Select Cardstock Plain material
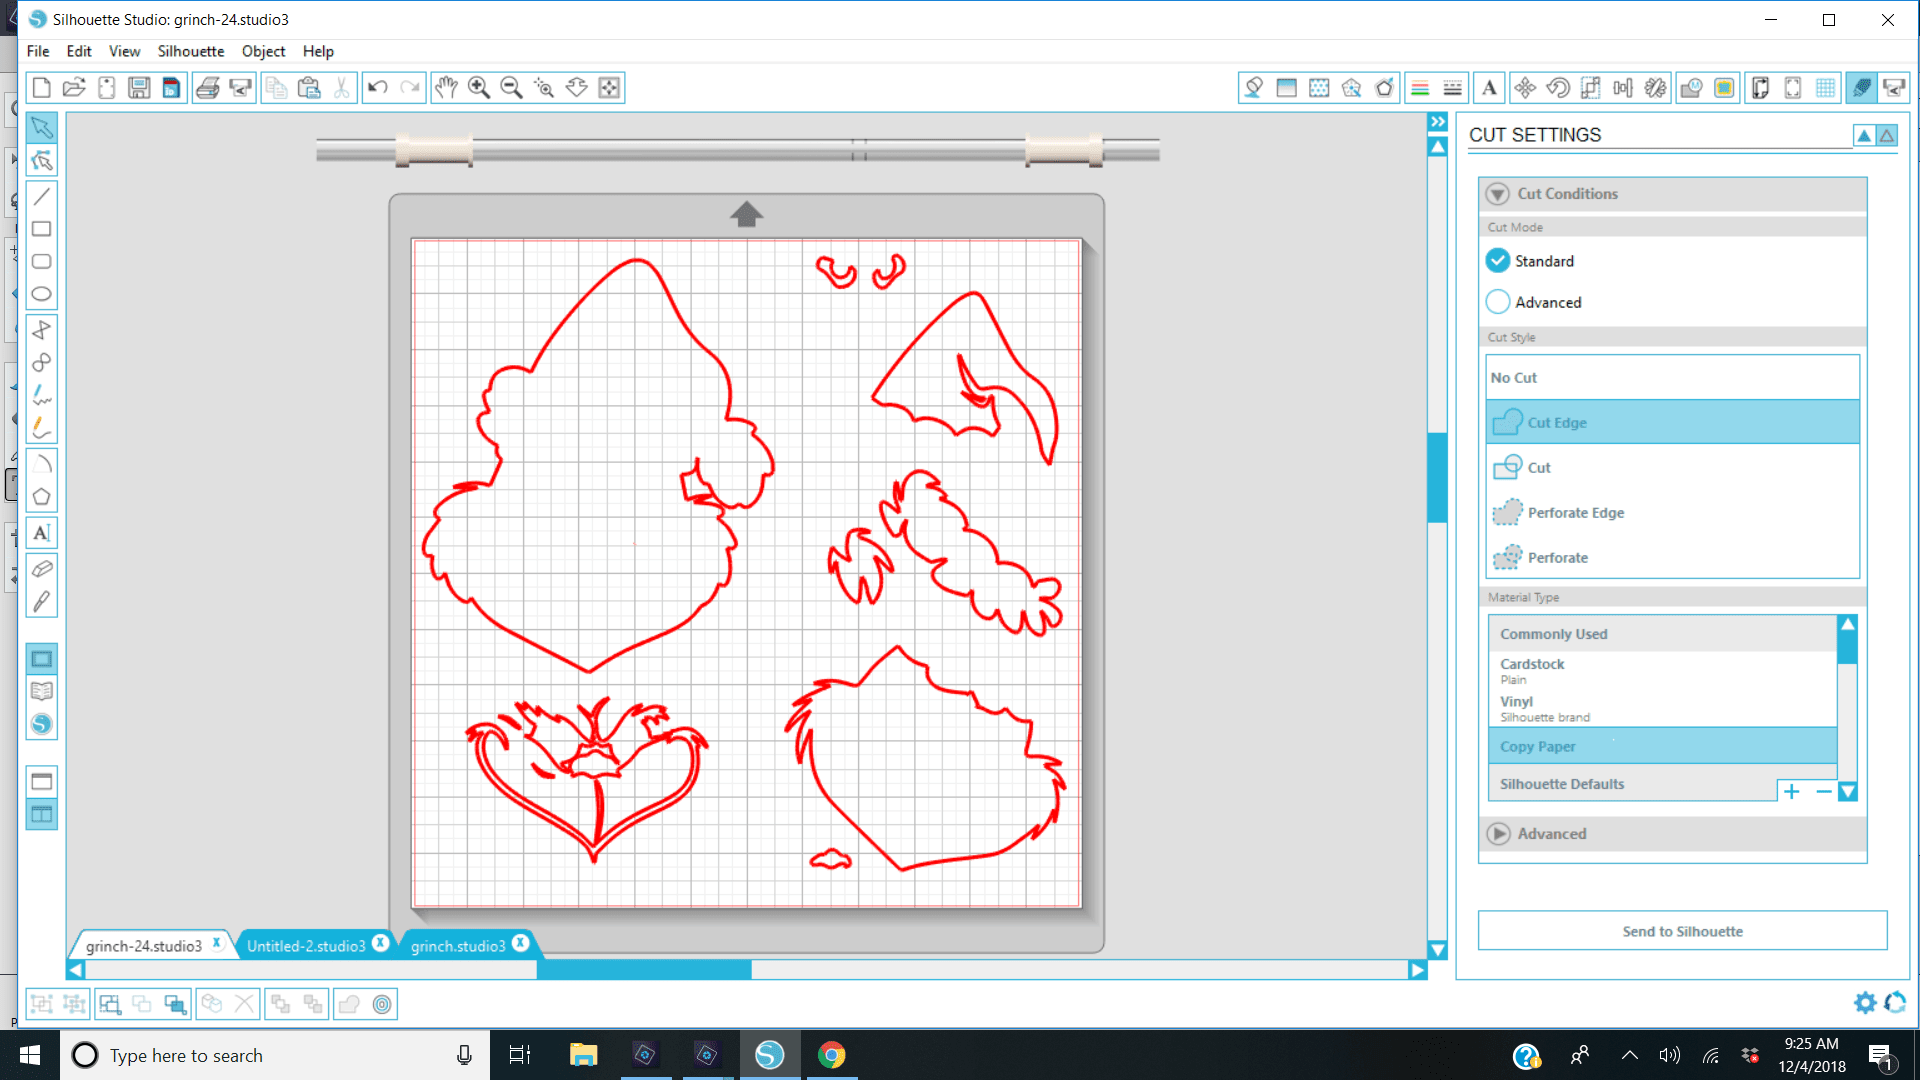 [x=1662, y=671]
